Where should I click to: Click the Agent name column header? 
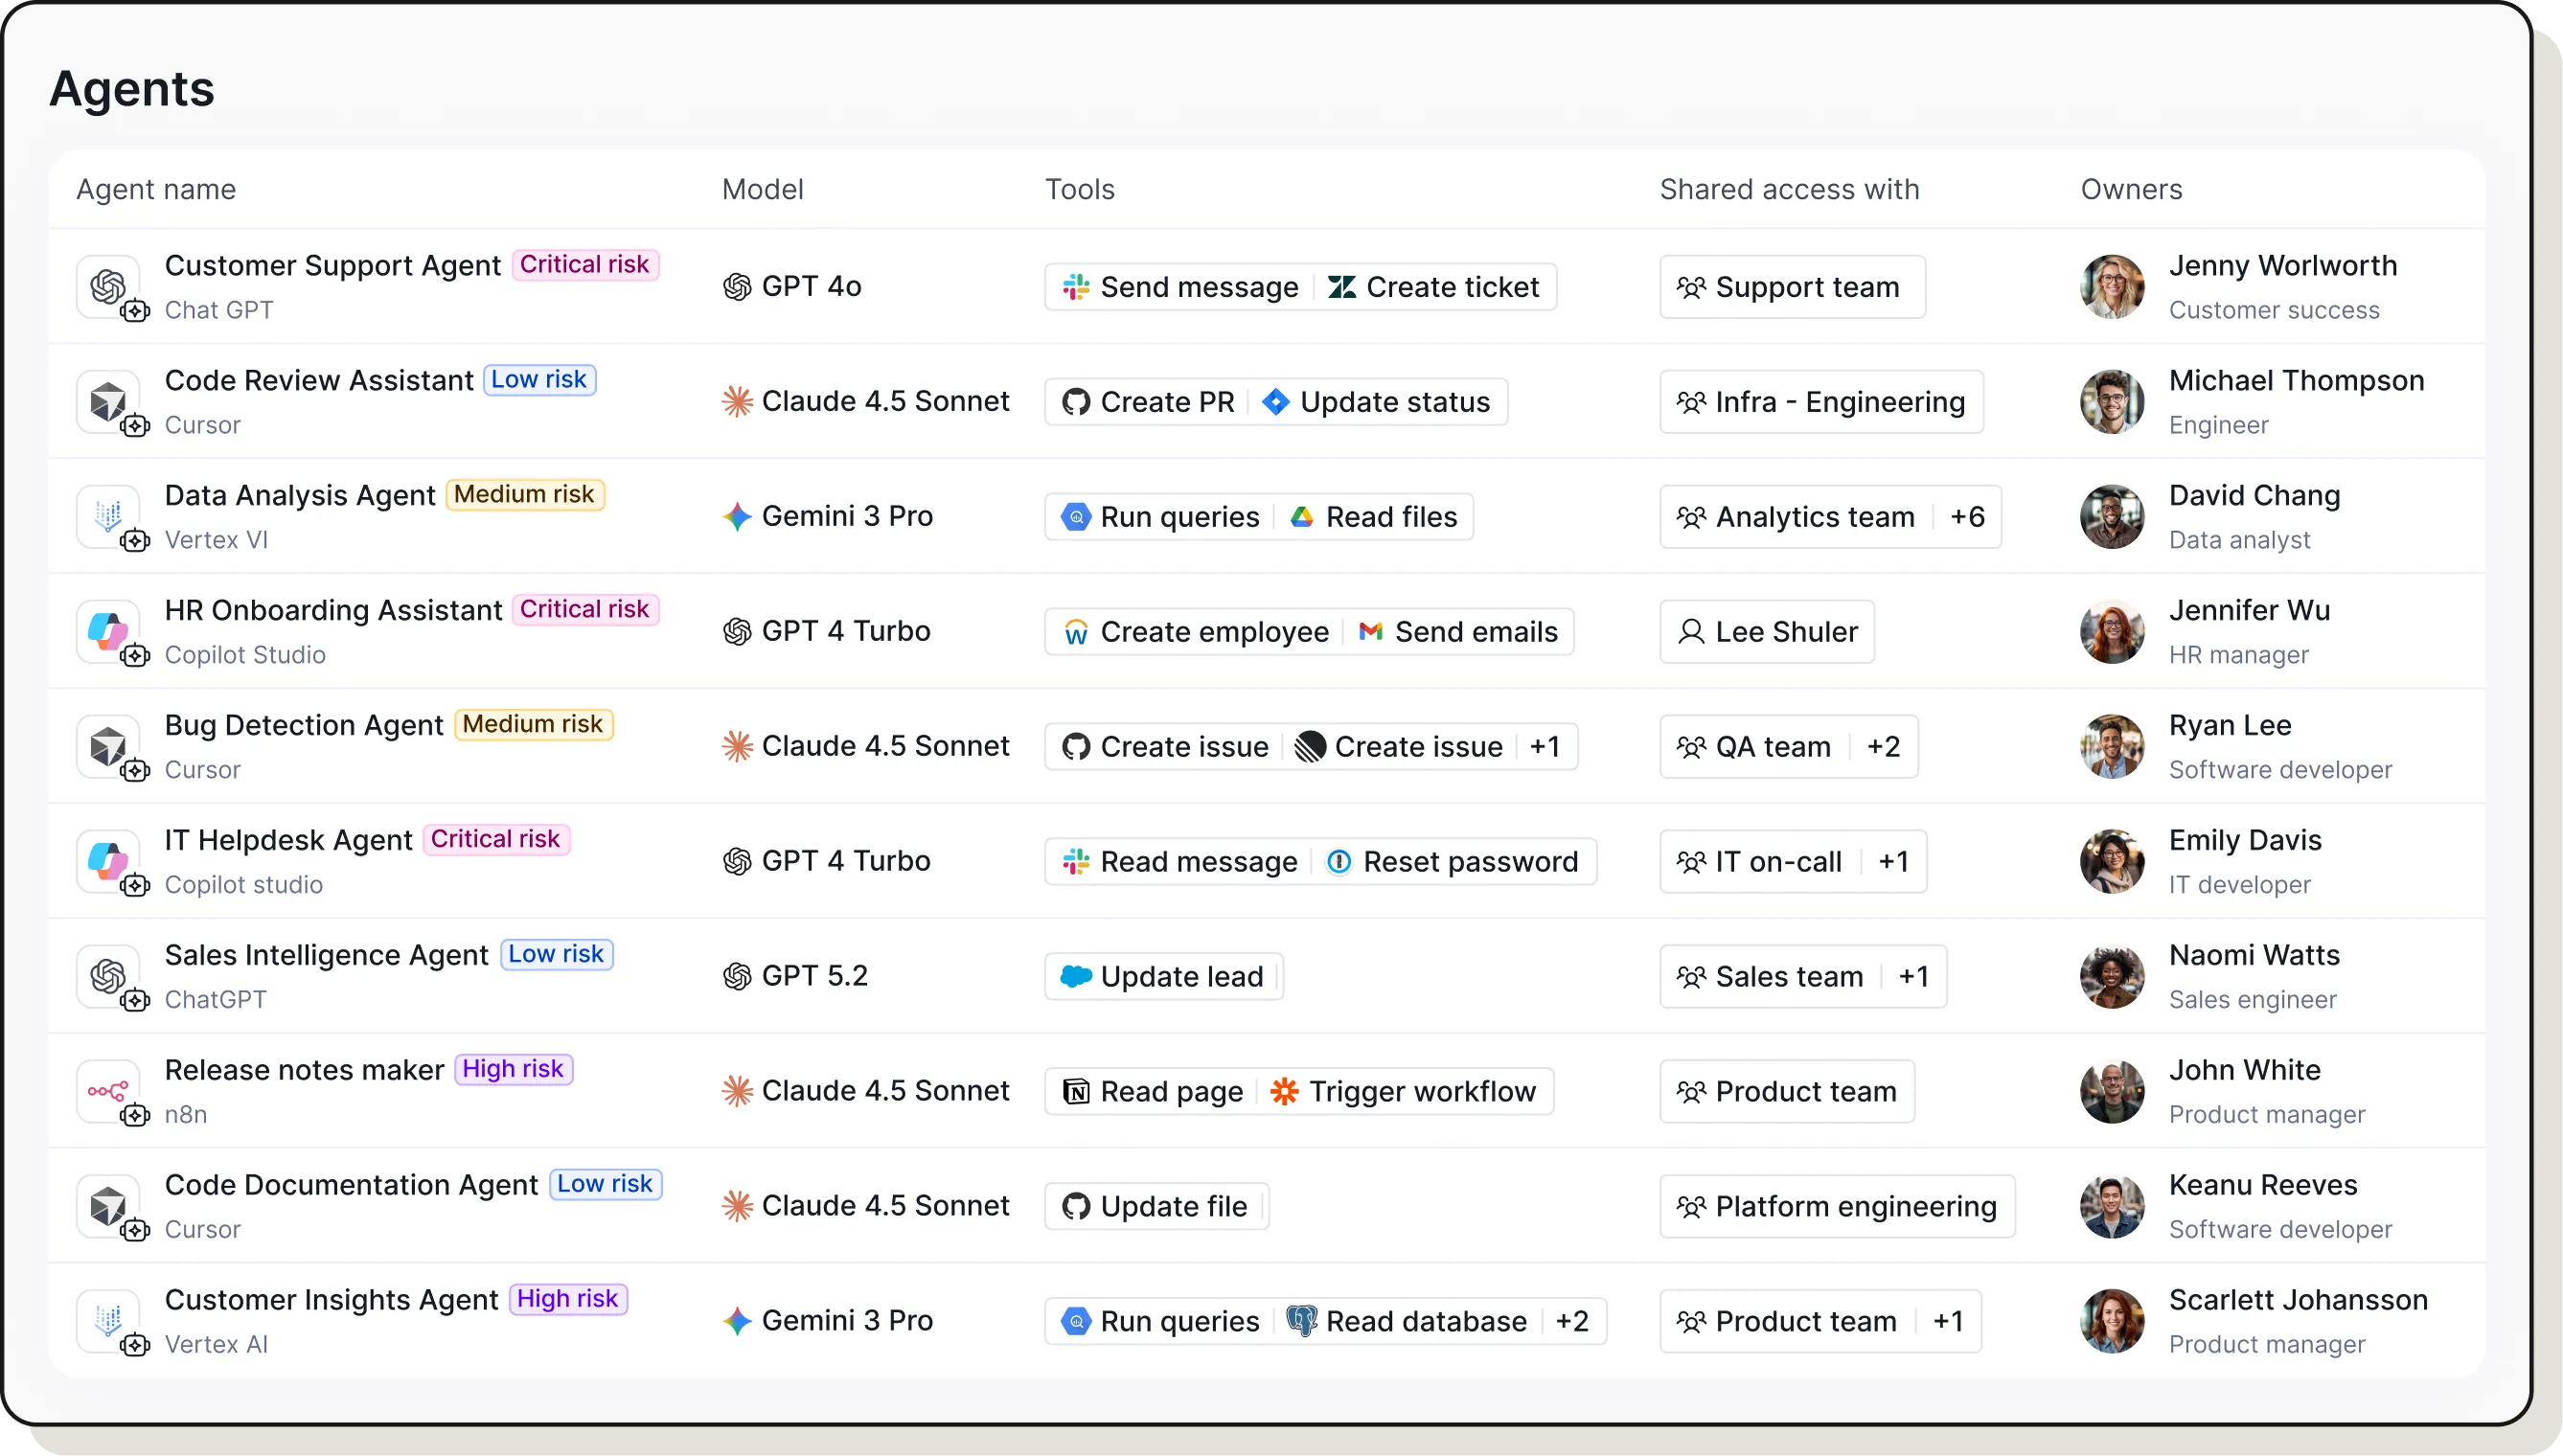pyautogui.click(x=156, y=189)
